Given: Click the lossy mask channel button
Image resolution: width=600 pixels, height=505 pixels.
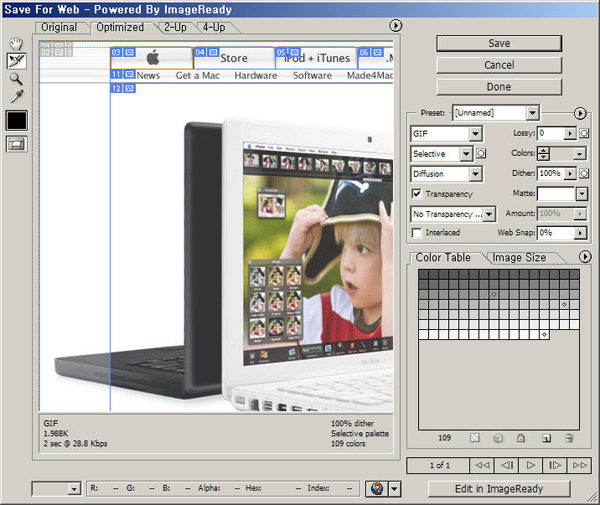Looking at the screenshot, I should [584, 133].
